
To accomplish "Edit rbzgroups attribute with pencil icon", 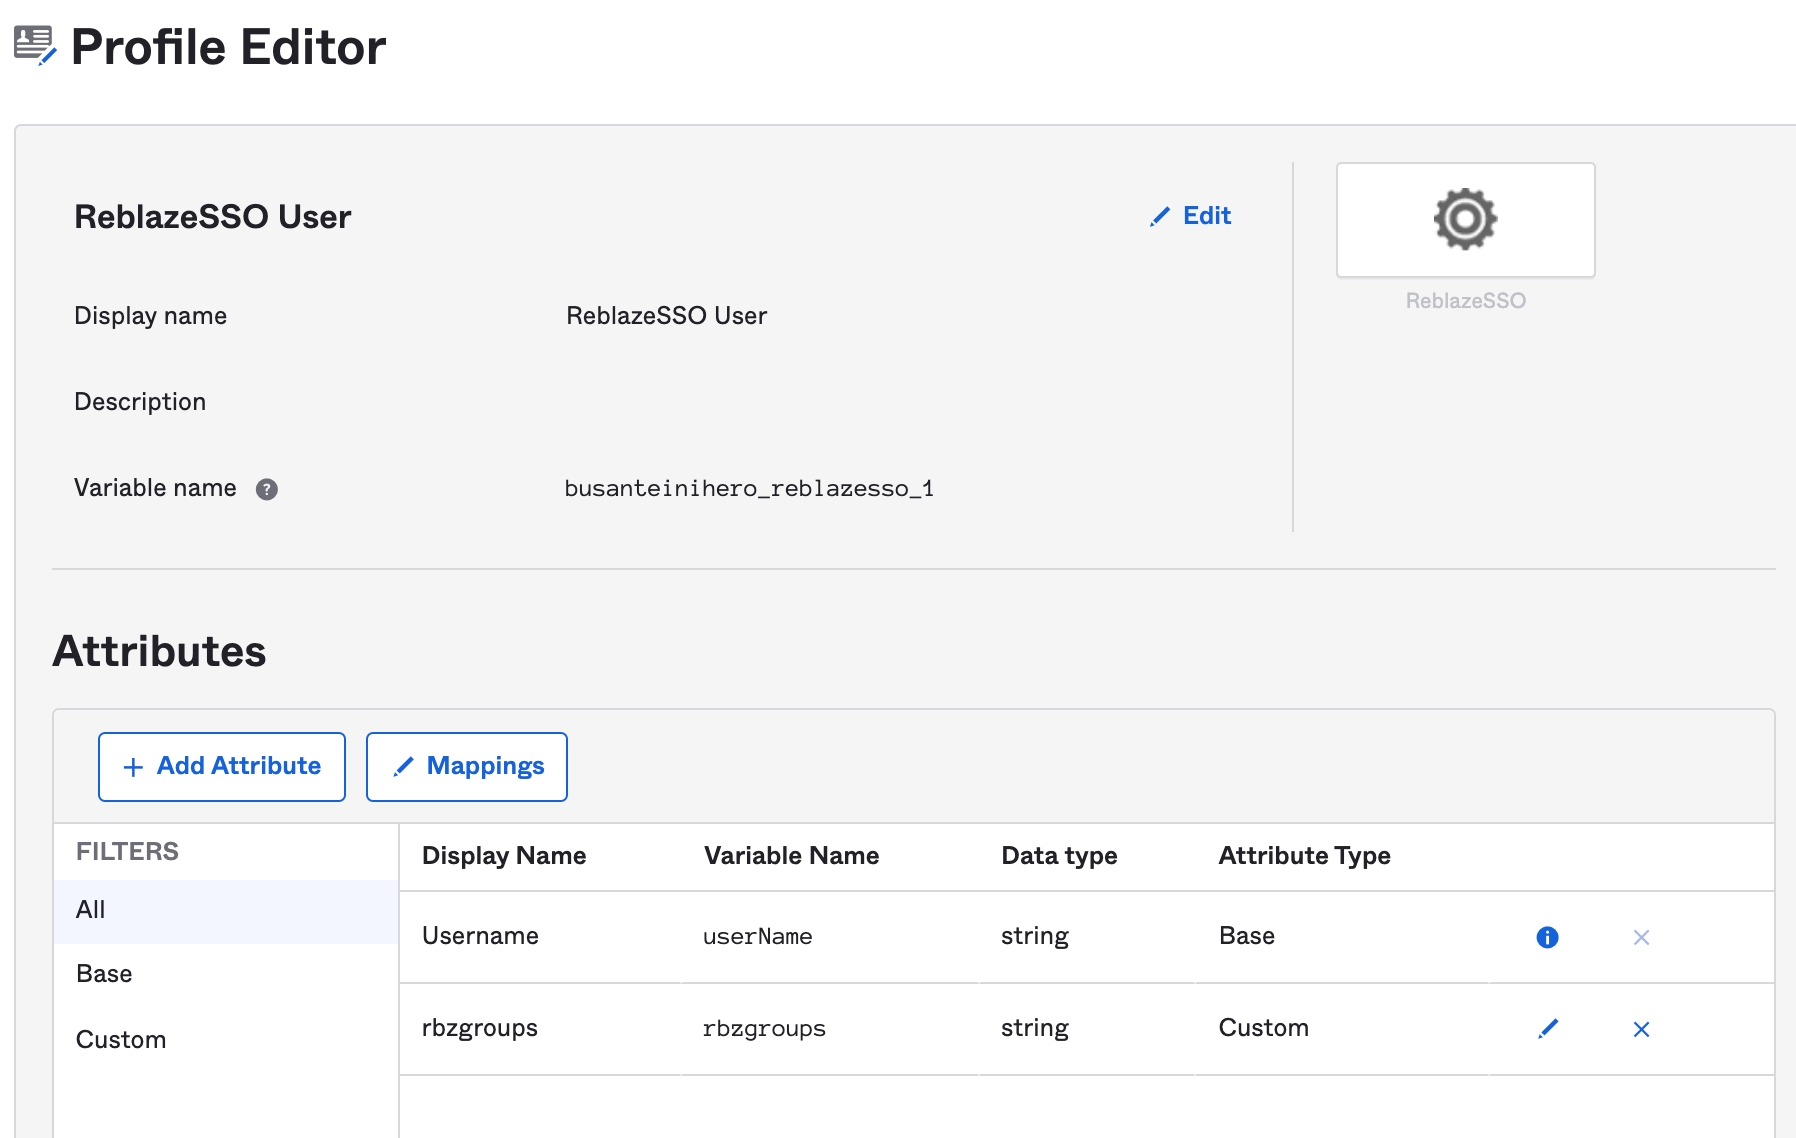I will coord(1547,1029).
